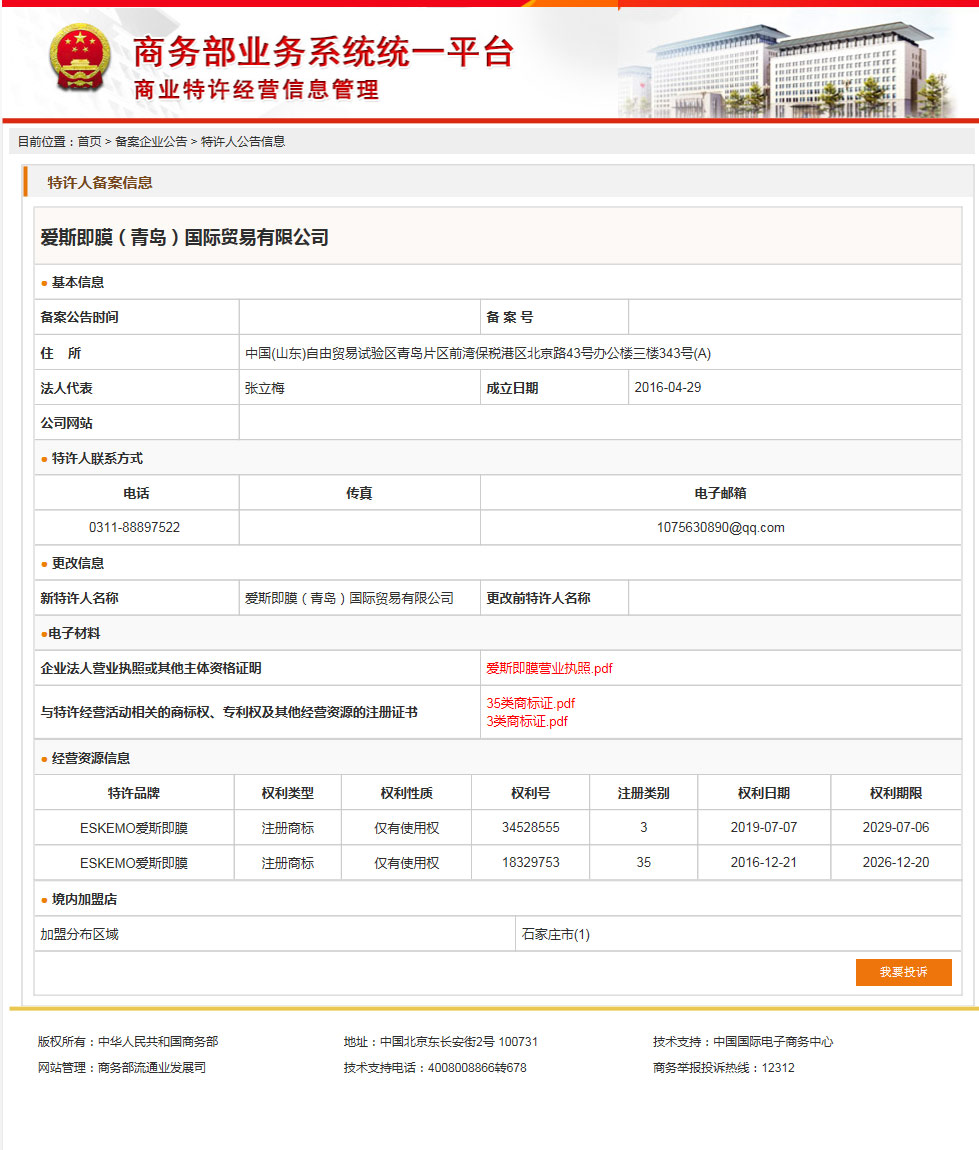Screen dimensions: 979x1150
Task: Click footer text 版权所有：中华人民共和国商务部
Action: click(128, 1041)
